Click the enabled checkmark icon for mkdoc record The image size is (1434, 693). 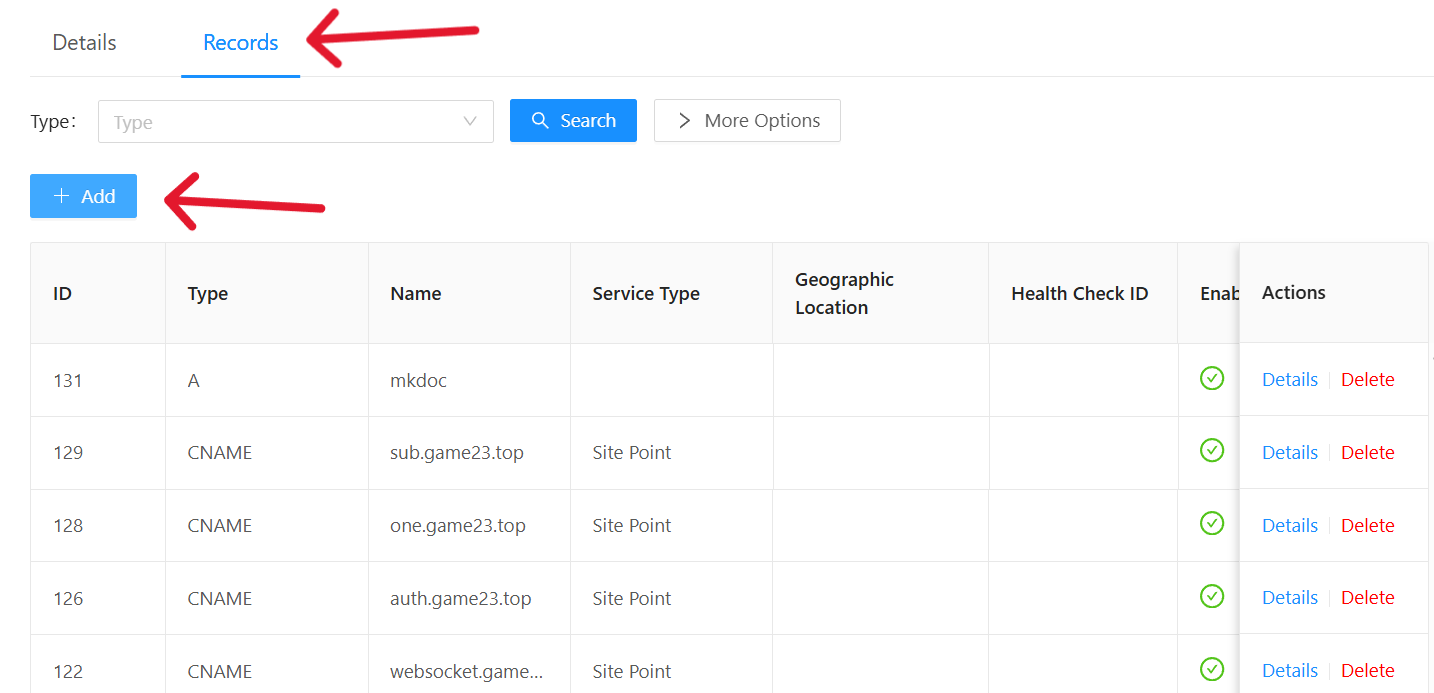pyautogui.click(x=1211, y=378)
